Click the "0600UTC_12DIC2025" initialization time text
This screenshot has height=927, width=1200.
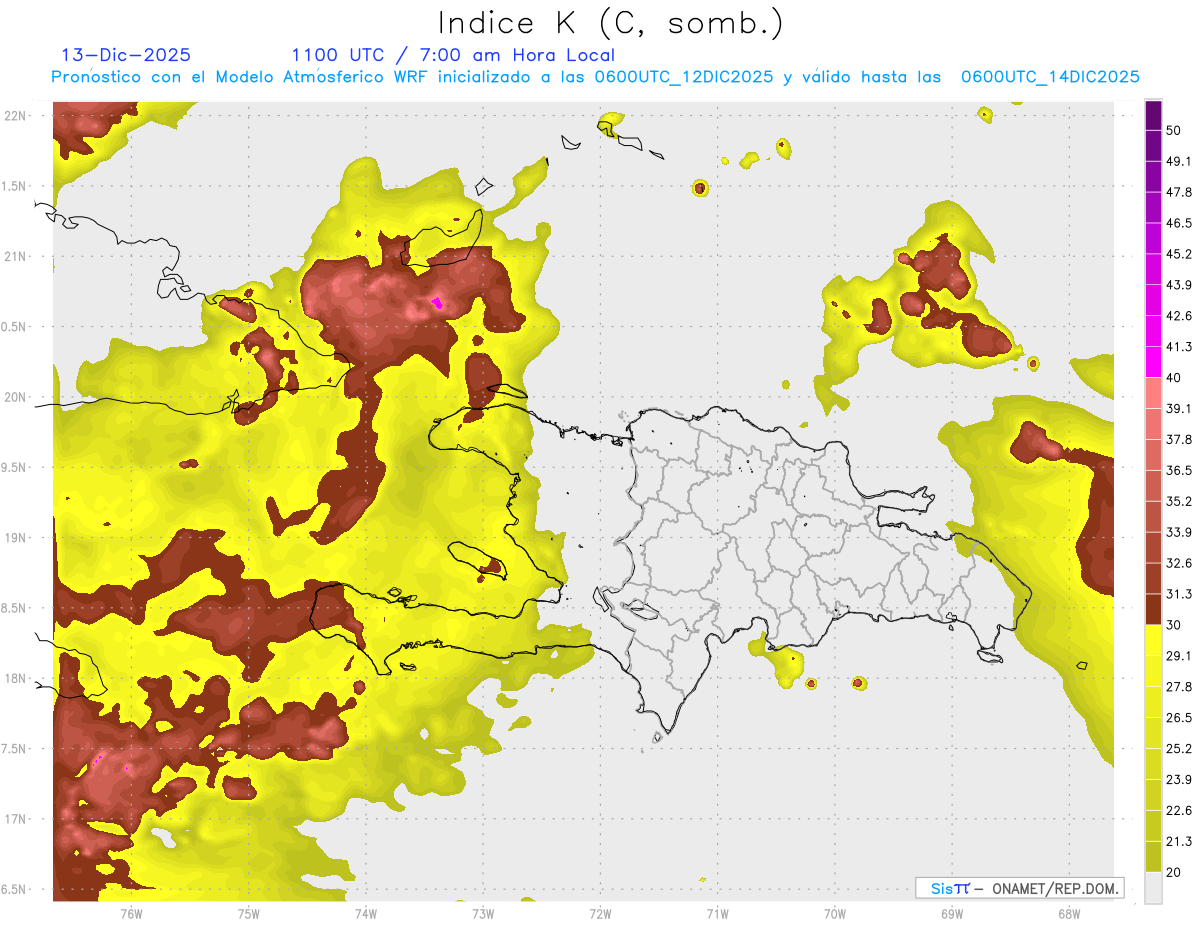[684, 77]
